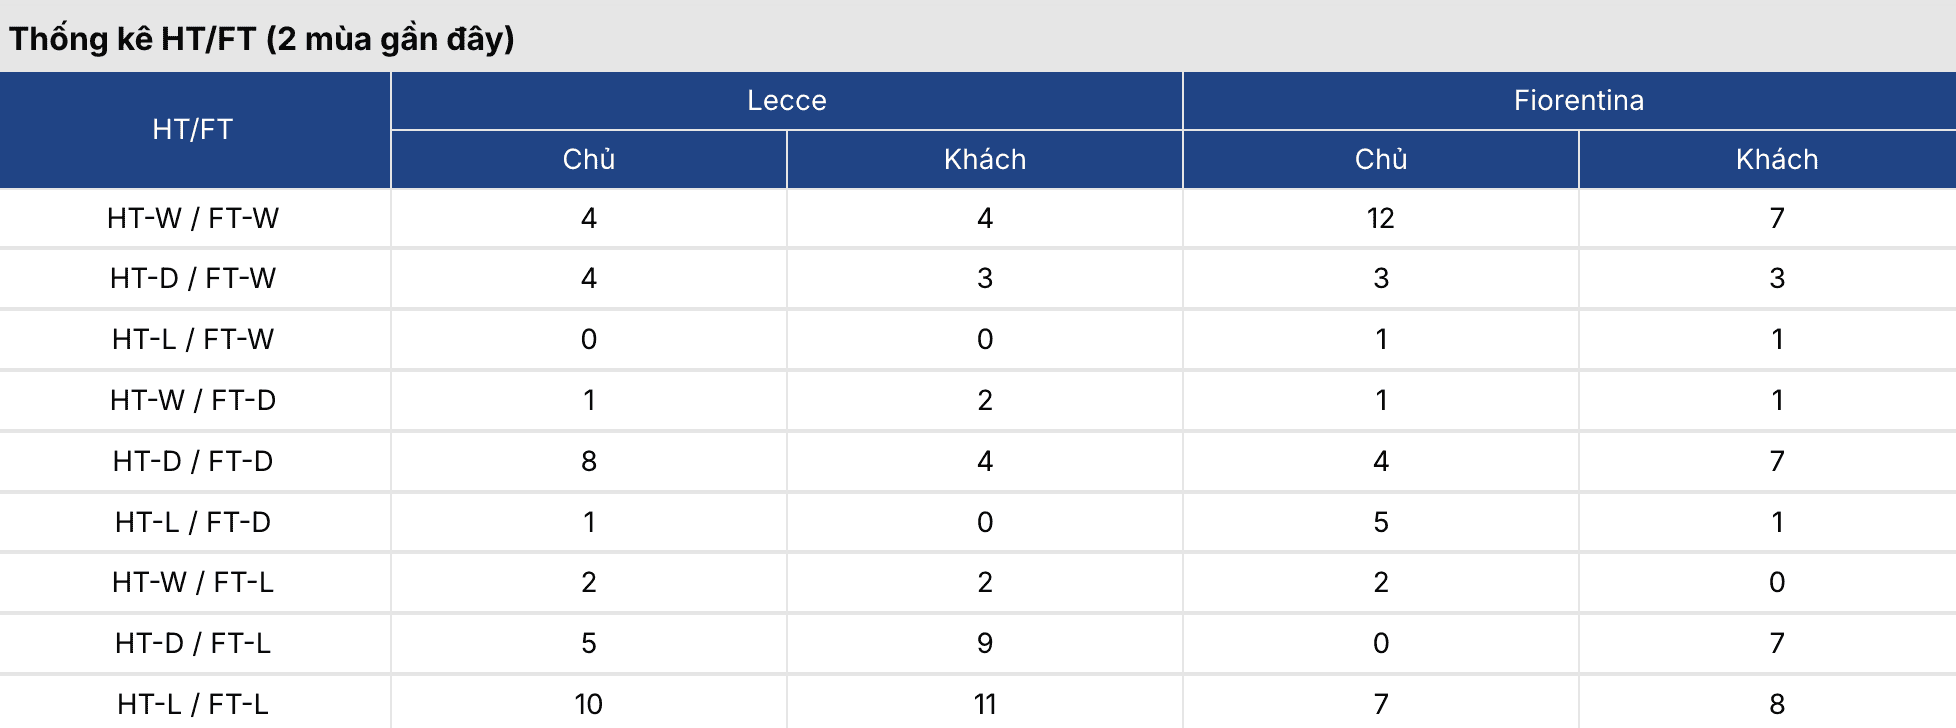Click the Thống kê HT/FT section title
The width and height of the screenshot is (1956, 728).
(x=262, y=39)
